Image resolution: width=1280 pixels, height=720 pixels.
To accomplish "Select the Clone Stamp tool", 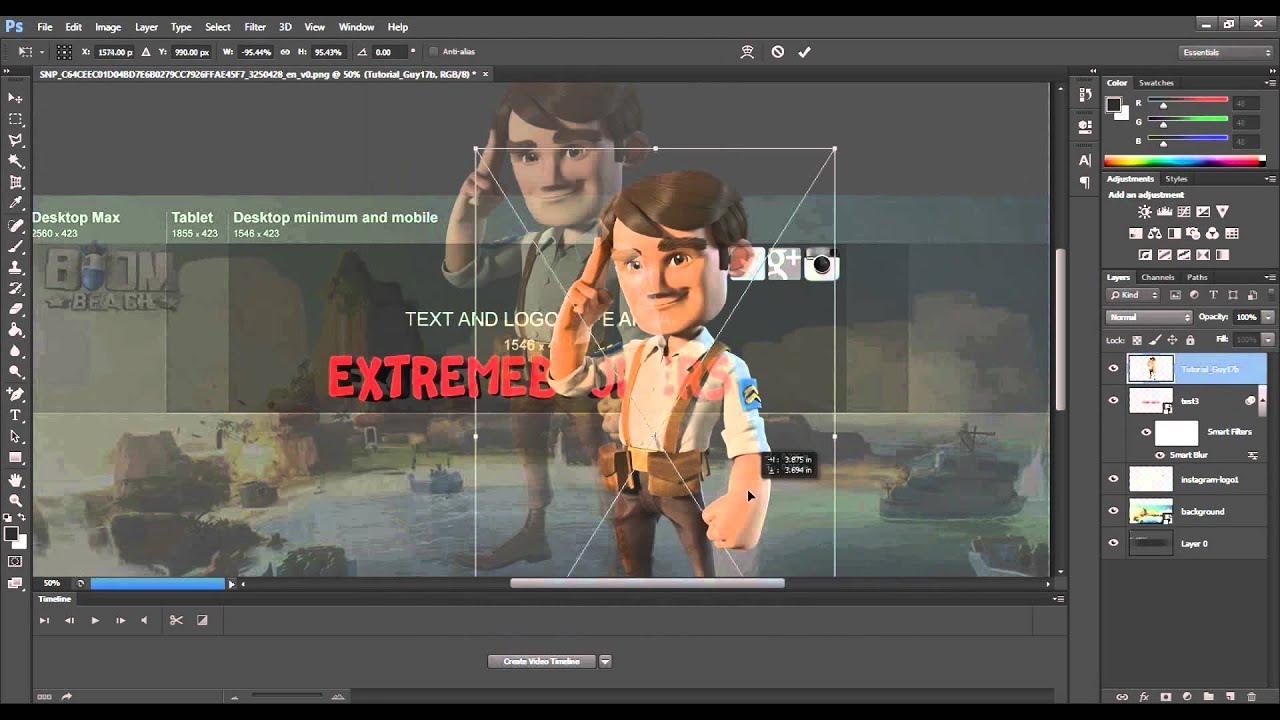I will coord(15,267).
